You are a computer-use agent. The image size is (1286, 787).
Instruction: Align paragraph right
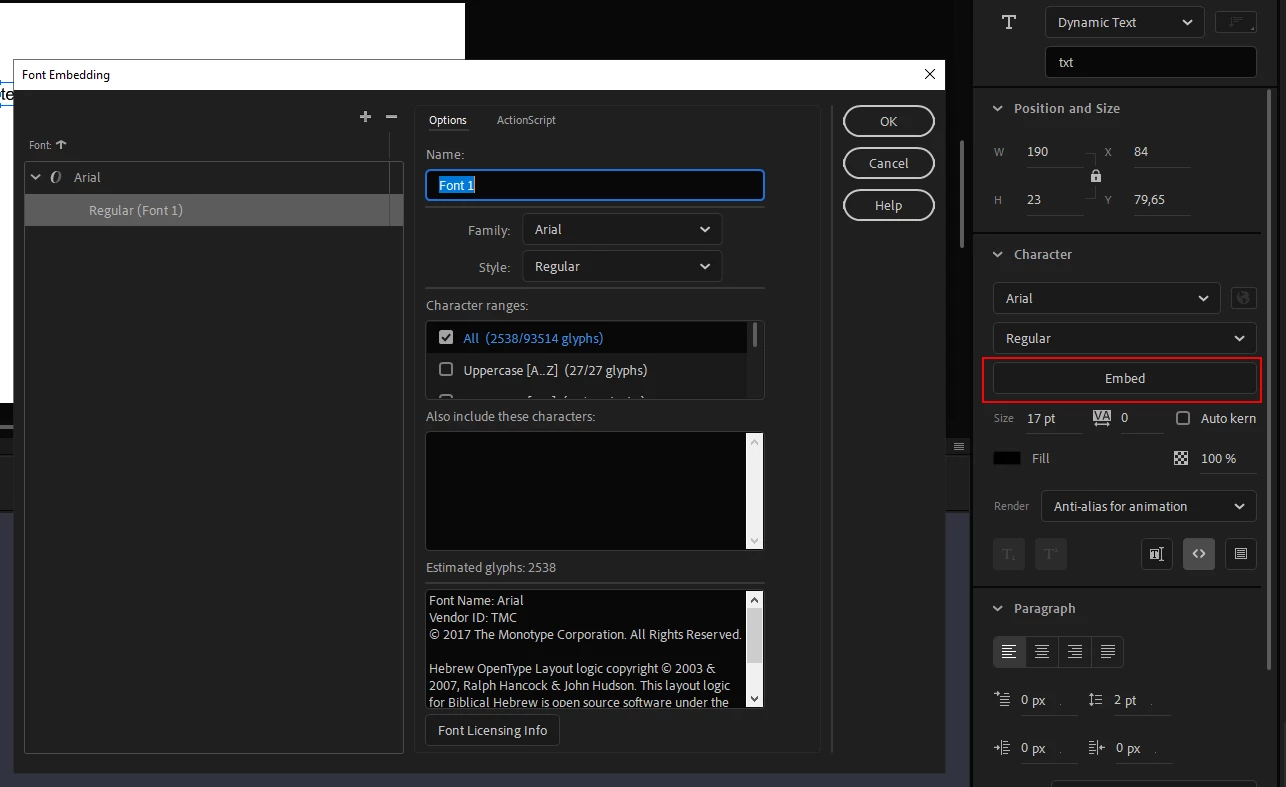coord(1075,652)
